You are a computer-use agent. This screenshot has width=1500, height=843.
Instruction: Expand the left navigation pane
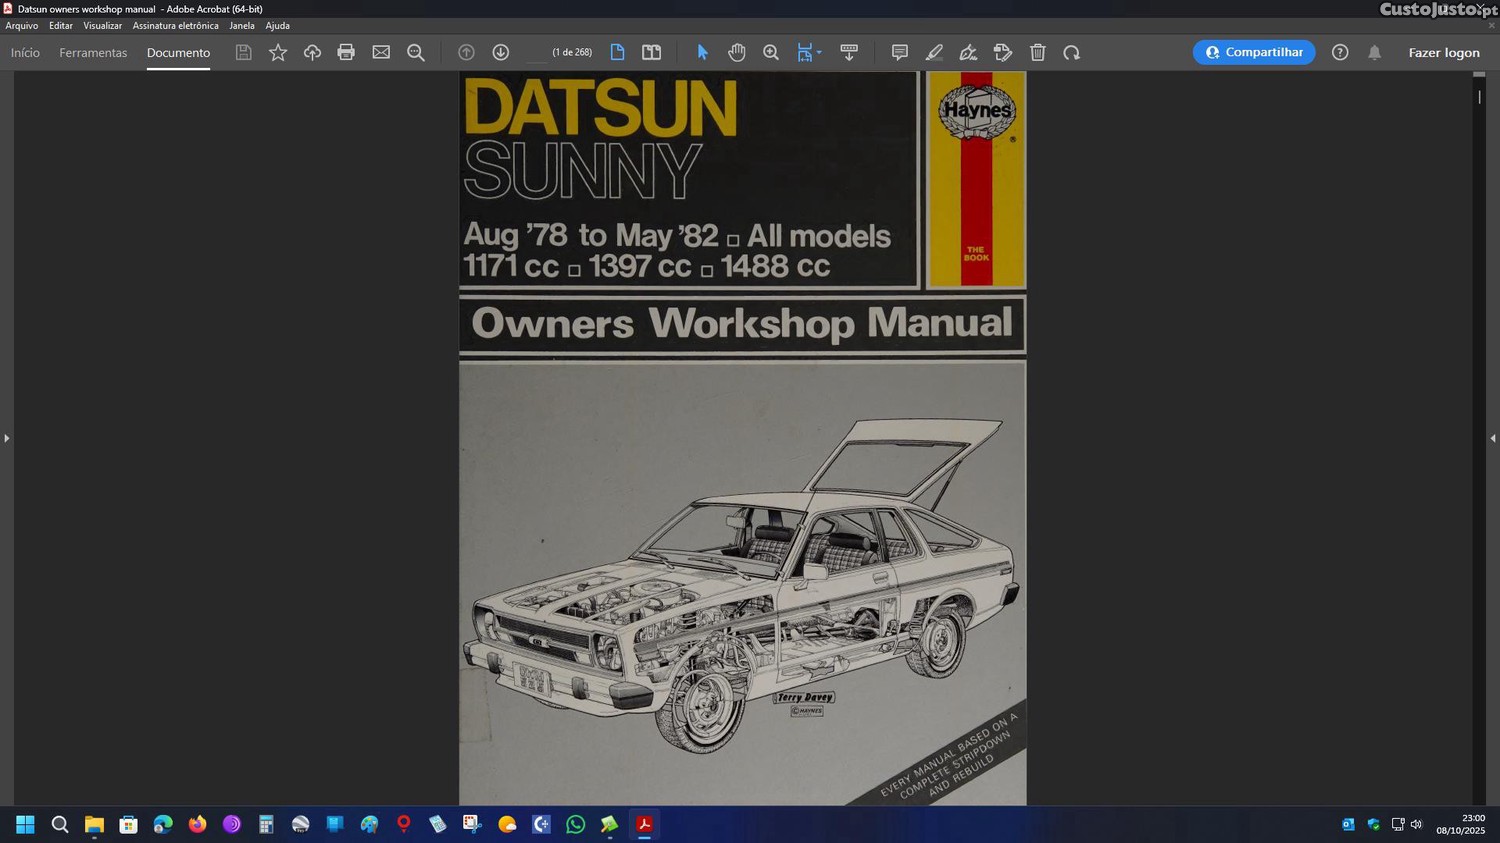pyautogui.click(x=7, y=438)
